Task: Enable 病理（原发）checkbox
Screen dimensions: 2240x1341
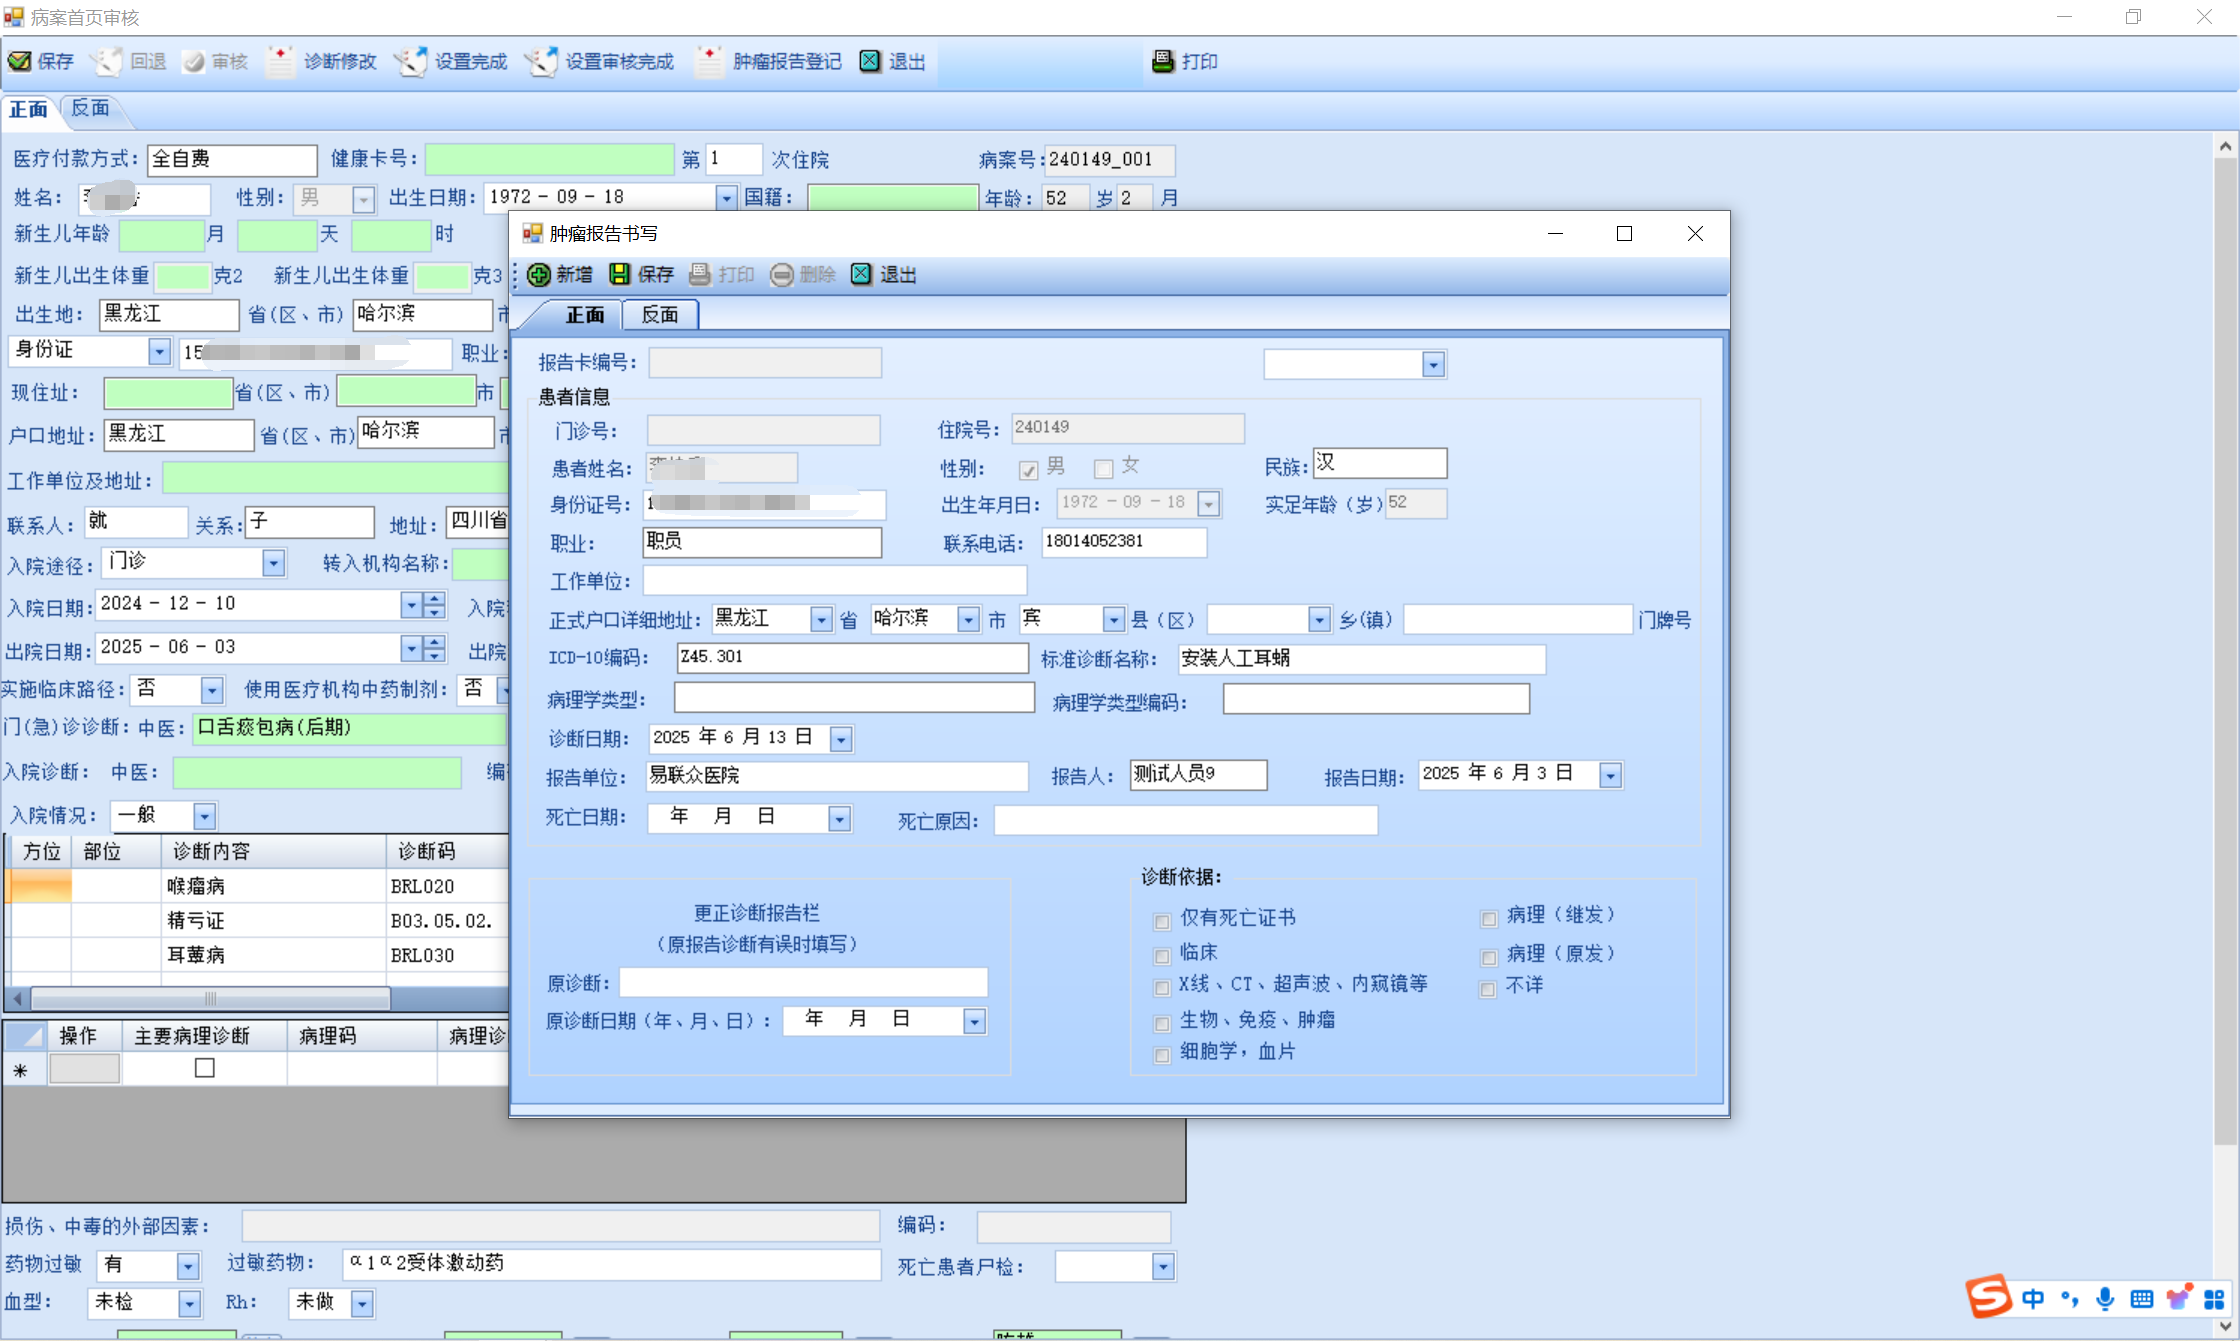Action: click(x=1489, y=957)
